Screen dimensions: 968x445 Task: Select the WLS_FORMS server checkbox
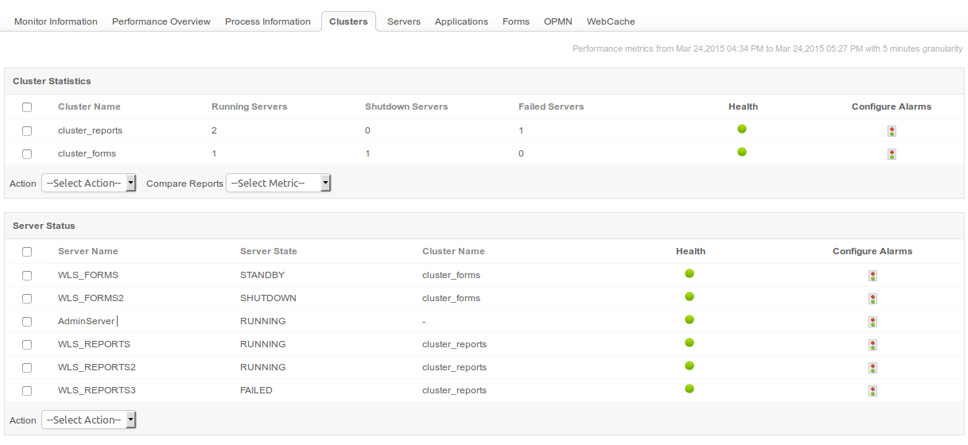pyautogui.click(x=27, y=276)
